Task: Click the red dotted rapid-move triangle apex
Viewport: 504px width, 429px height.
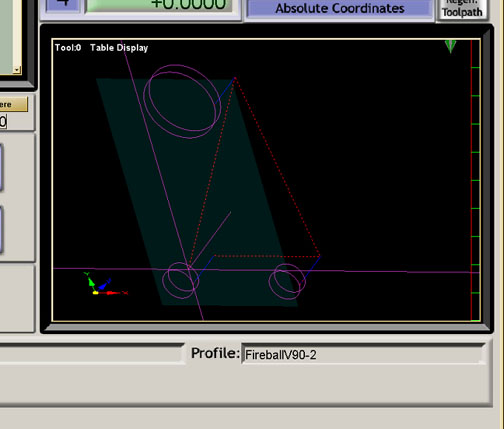Action: [x=235, y=79]
